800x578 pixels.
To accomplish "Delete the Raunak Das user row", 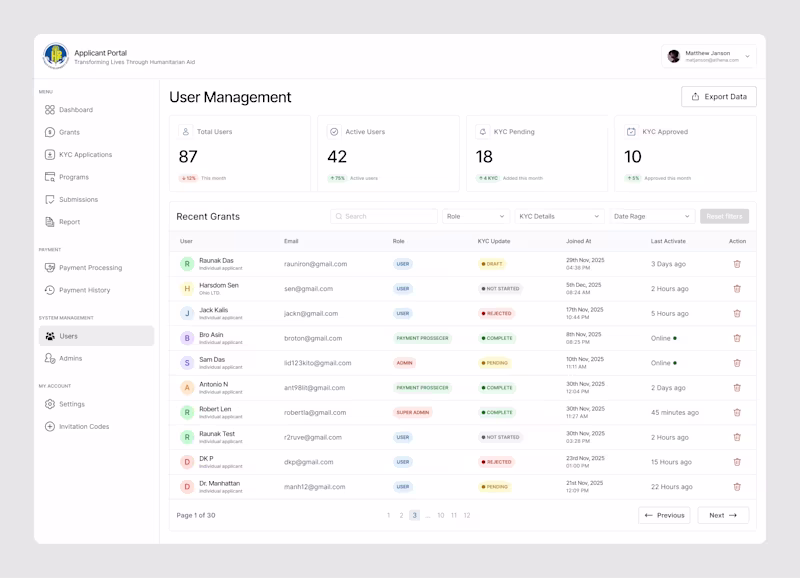I will pos(737,264).
